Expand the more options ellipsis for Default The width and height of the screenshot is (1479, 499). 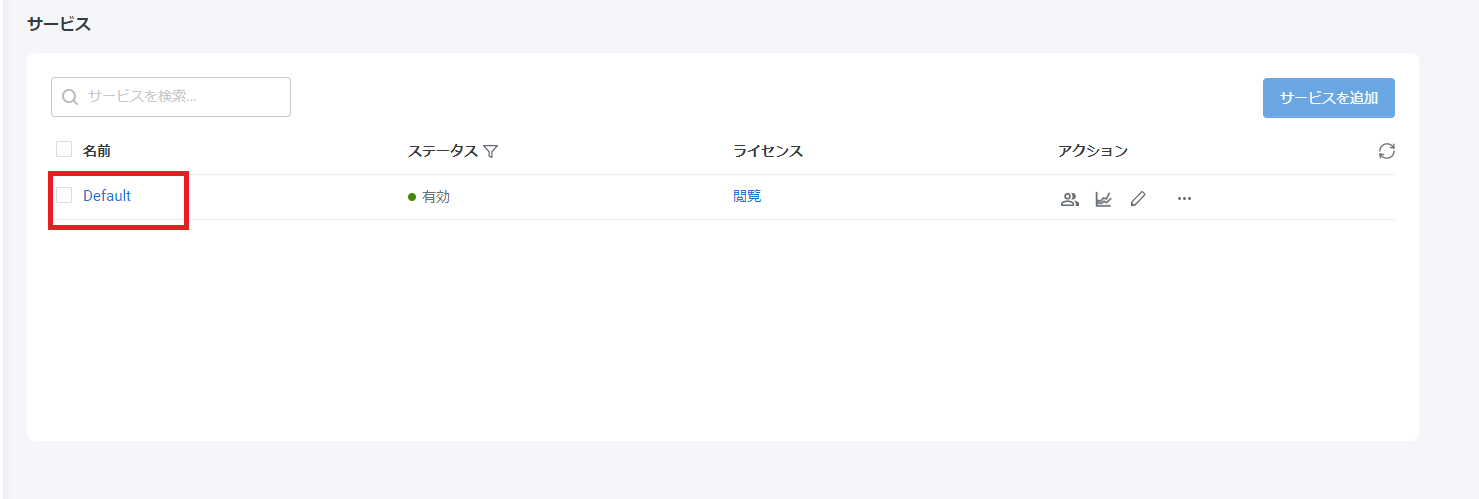pos(1184,199)
